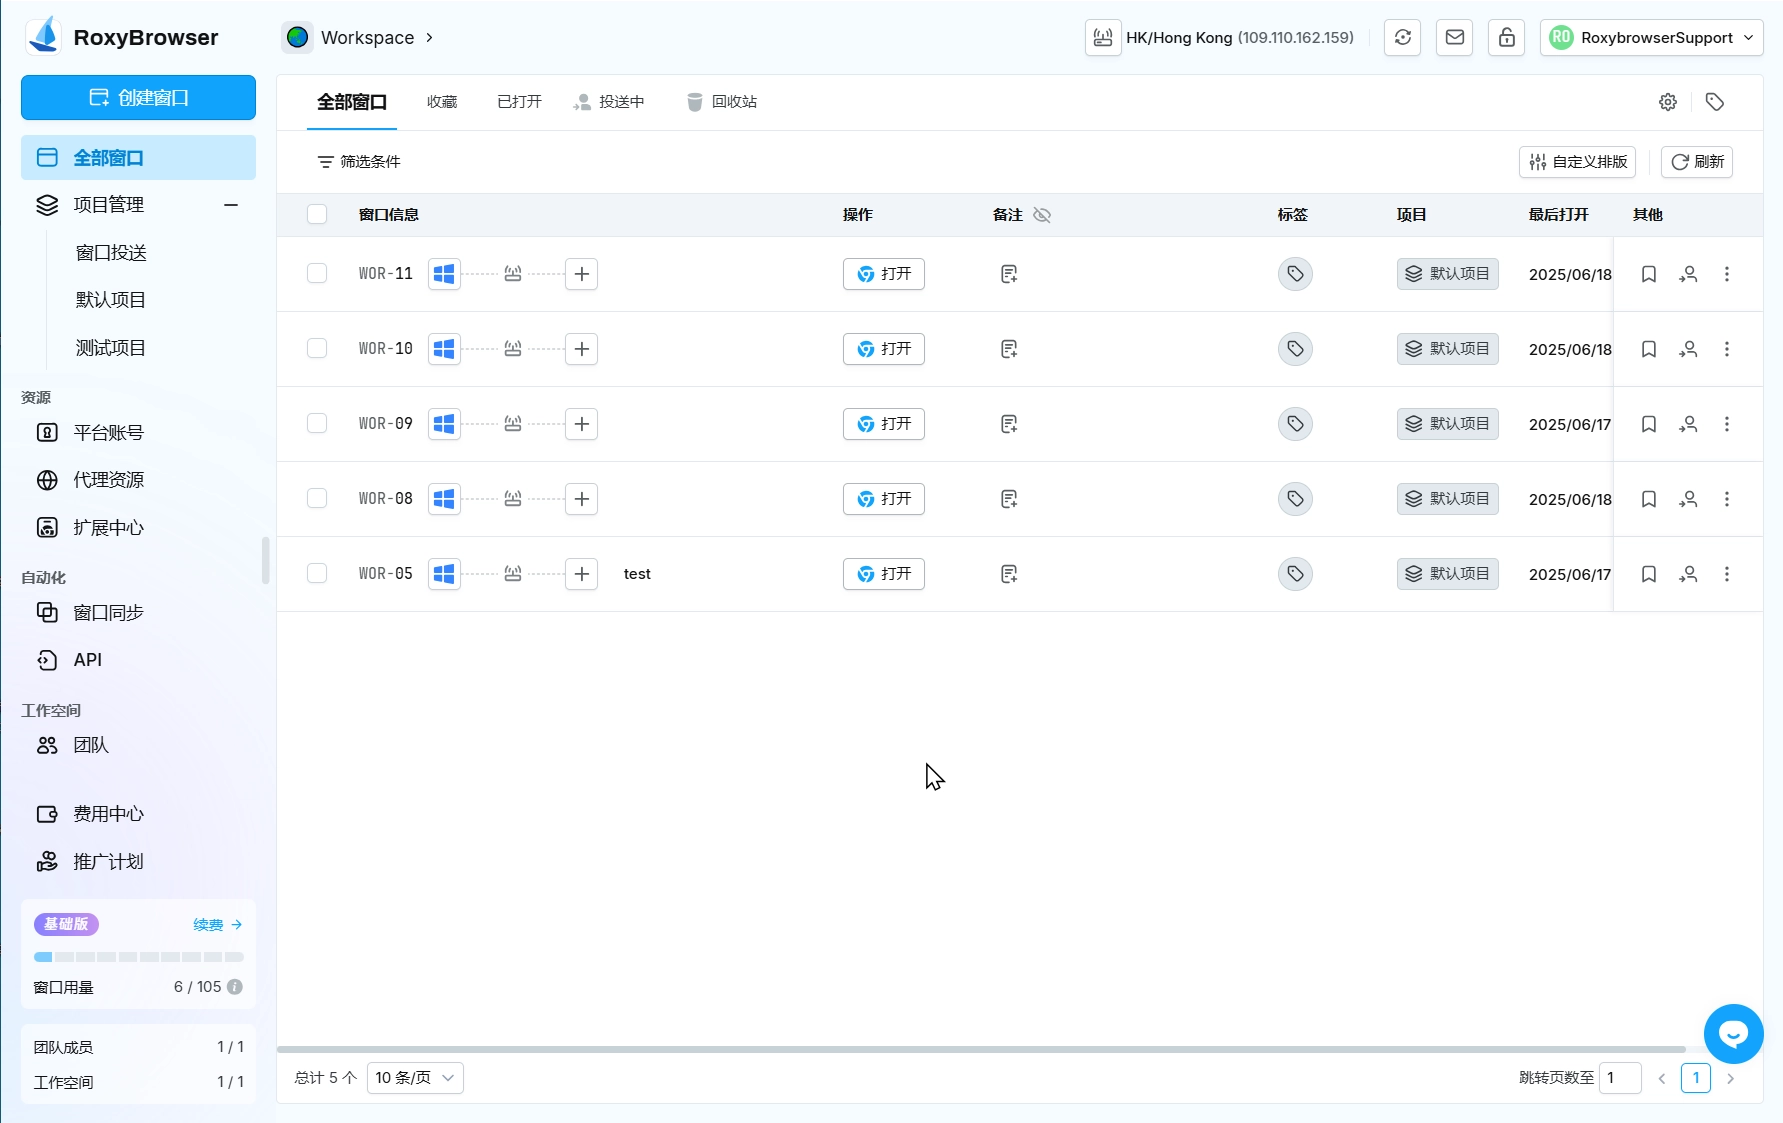The height and width of the screenshot is (1123, 1783).
Task: Toggle the eye visibility icon beside 备注
Action: [1042, 215]
